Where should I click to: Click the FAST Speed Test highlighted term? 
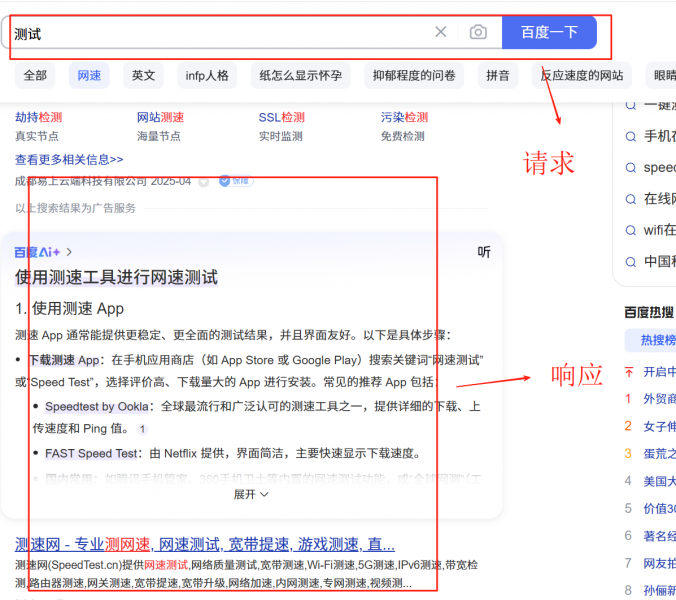pyautogui.click(x=91, y=453)
